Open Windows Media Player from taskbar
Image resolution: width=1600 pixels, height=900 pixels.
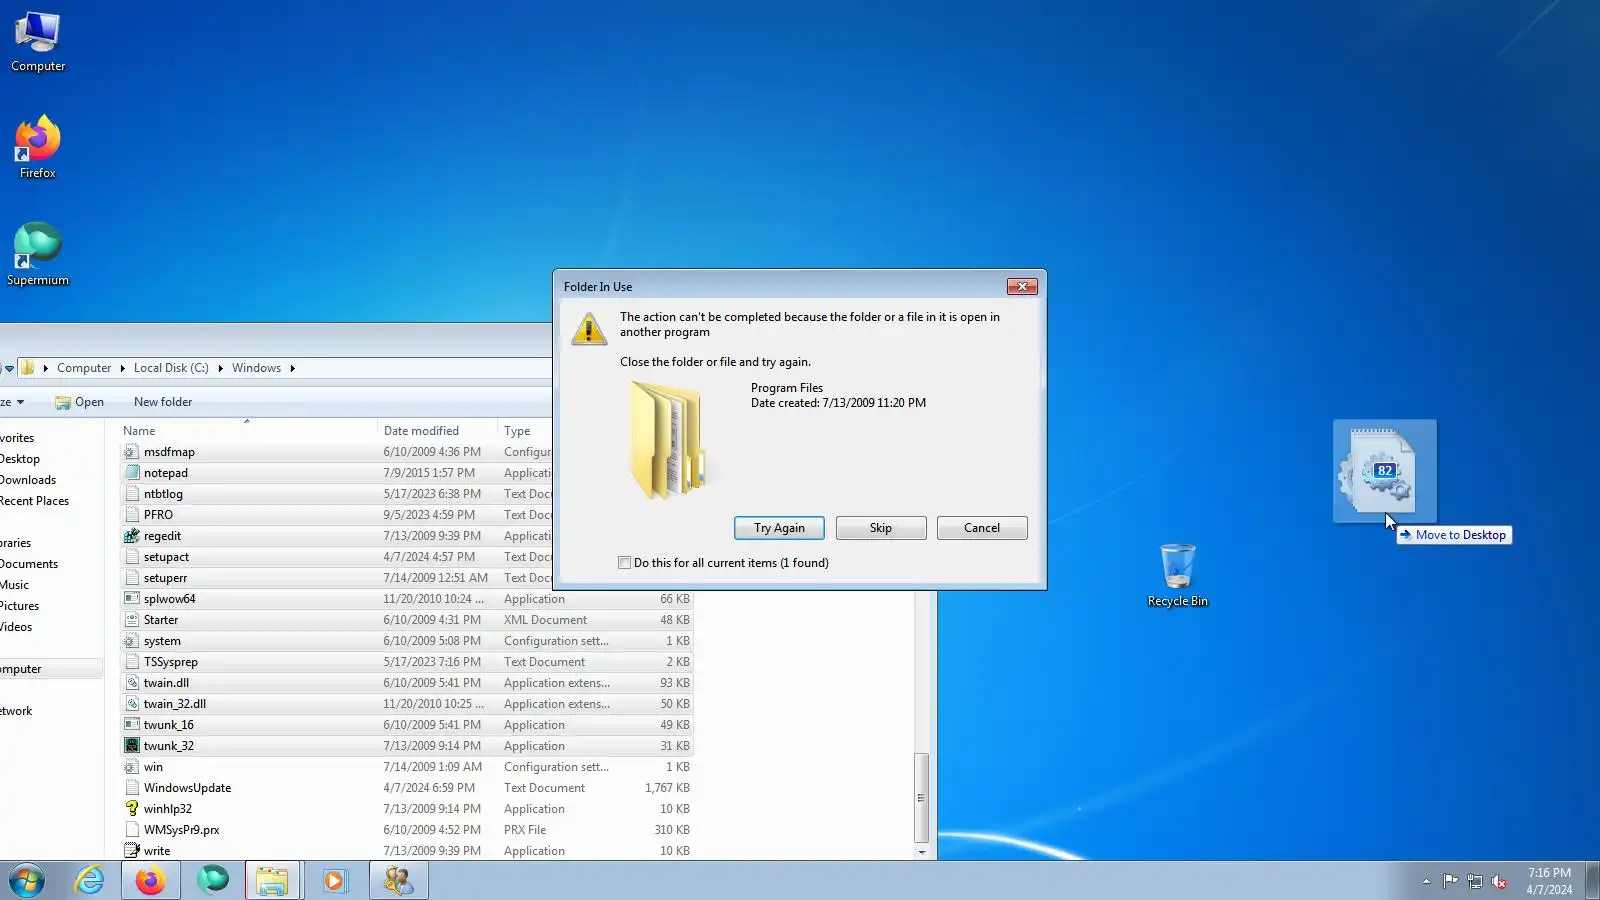334,881
